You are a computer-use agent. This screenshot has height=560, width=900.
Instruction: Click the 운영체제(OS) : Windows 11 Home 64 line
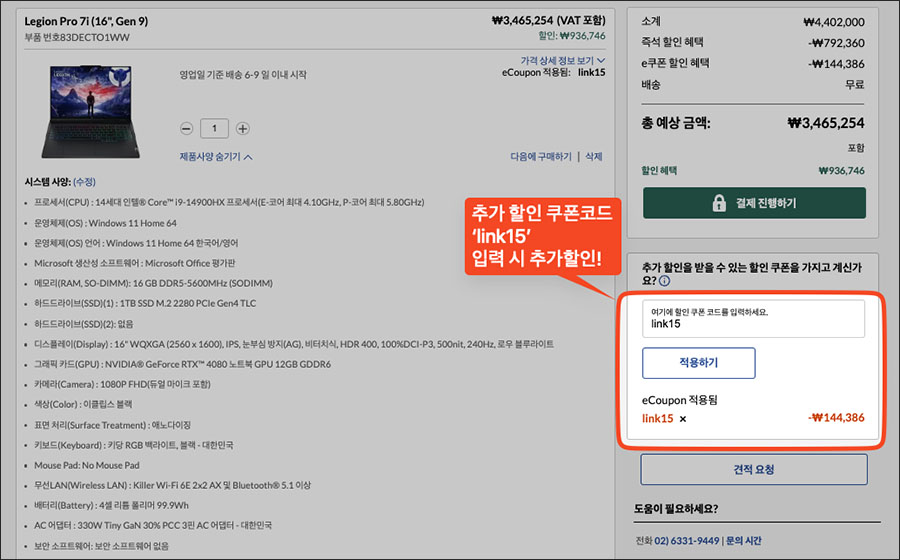(105, 223)
